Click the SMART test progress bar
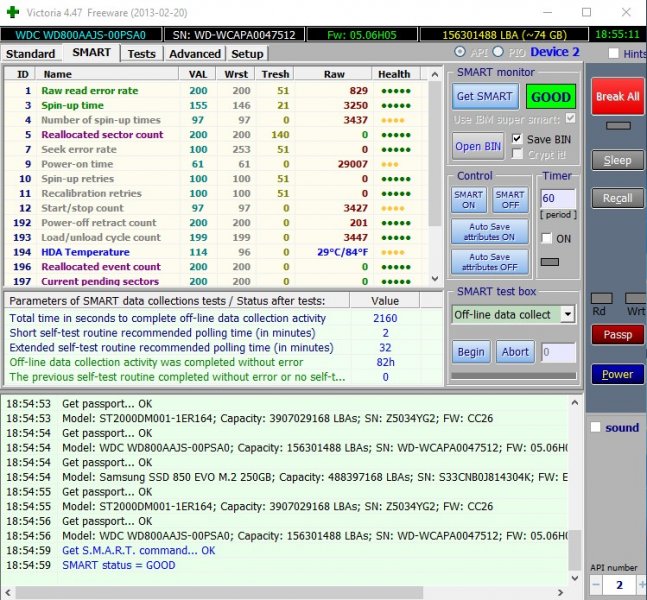Image resolution: width=647 pixels, height=600 pixels. click(x=514, y=376)
